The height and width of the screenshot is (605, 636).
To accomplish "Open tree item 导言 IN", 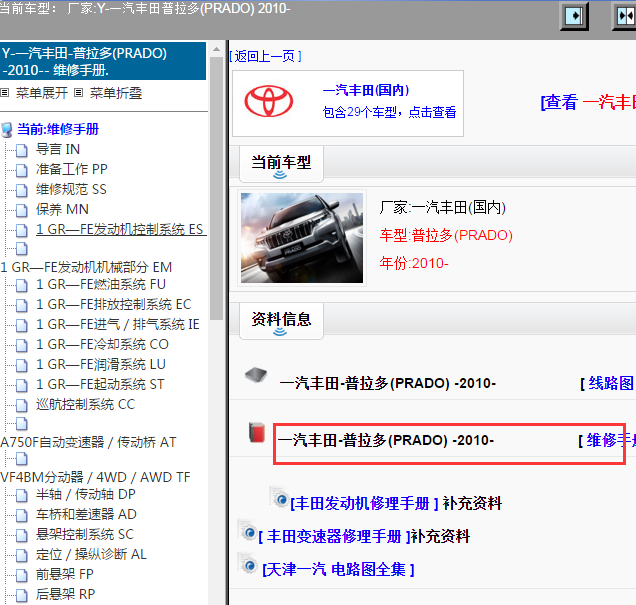I will [58, 149].
